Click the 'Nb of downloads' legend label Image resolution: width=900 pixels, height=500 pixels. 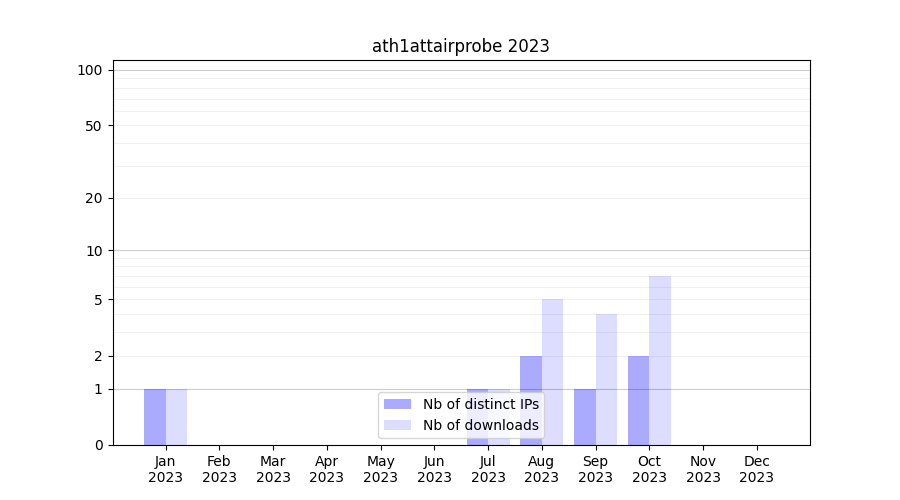480,425
